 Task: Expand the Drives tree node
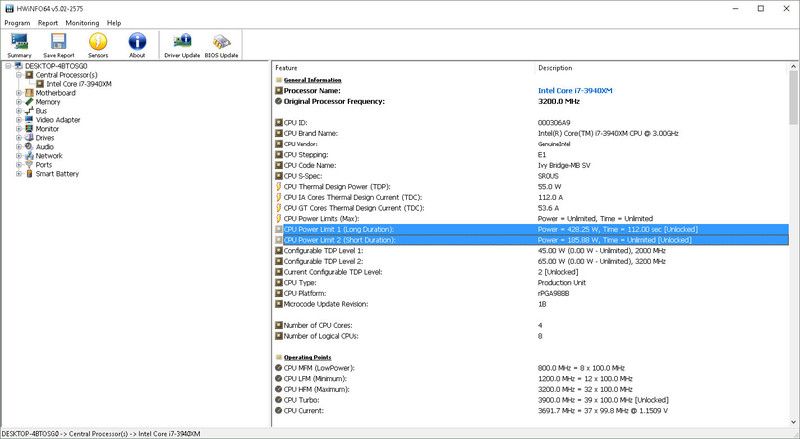[19, 138]
